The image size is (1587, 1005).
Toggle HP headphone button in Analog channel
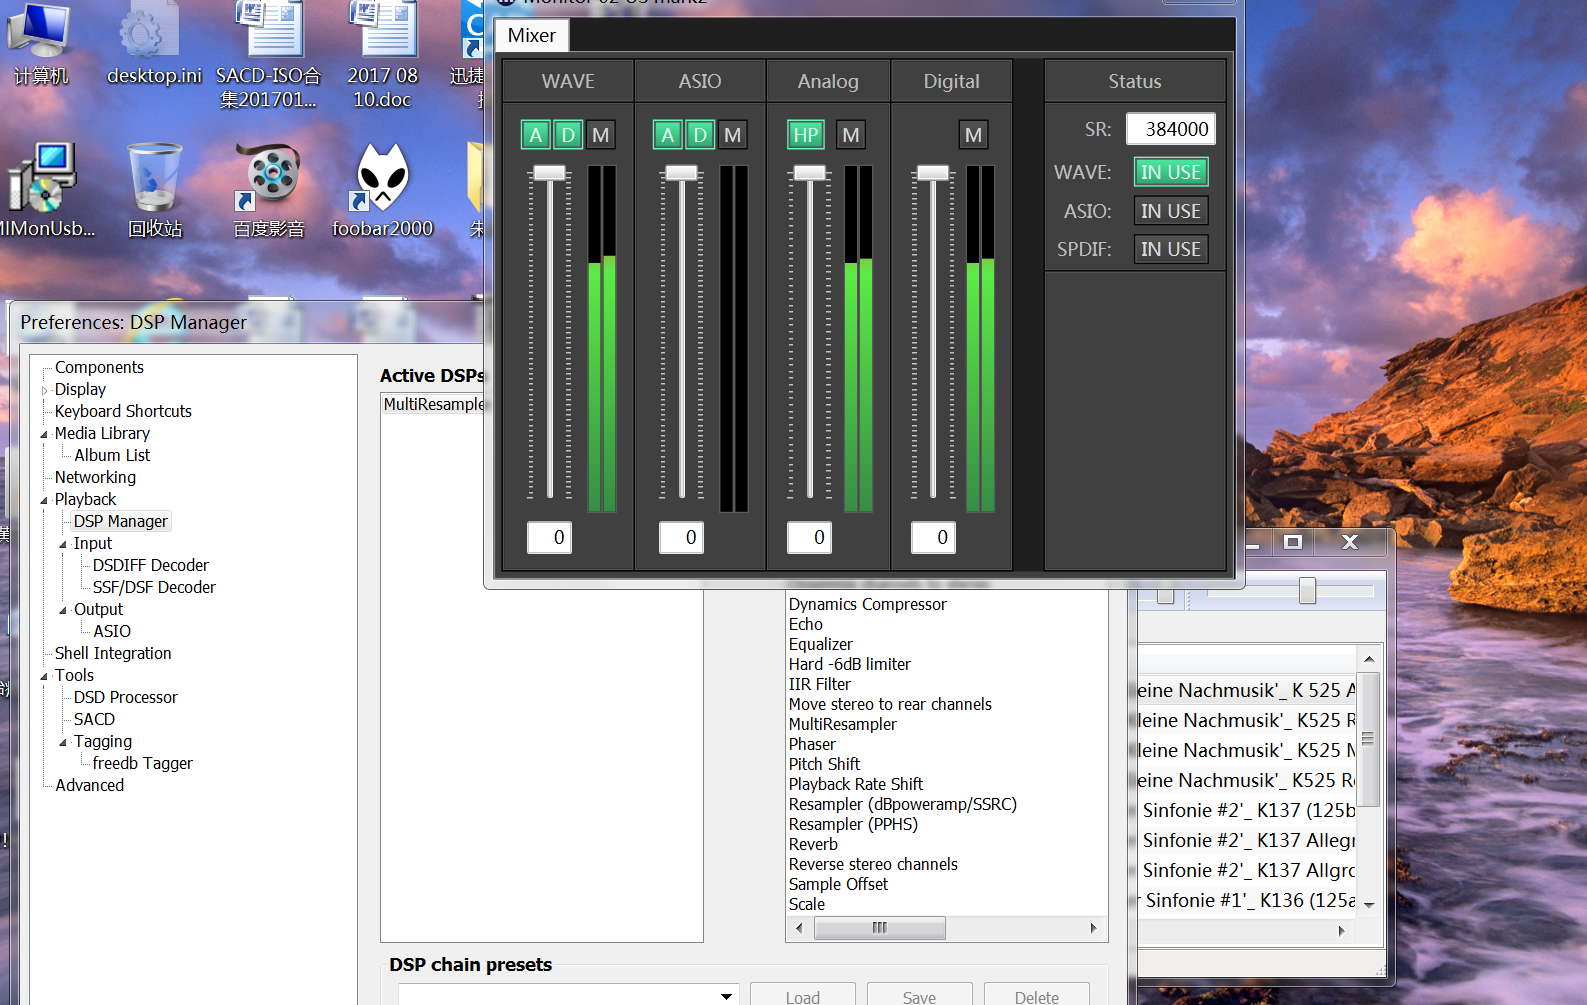pos(806,135)
